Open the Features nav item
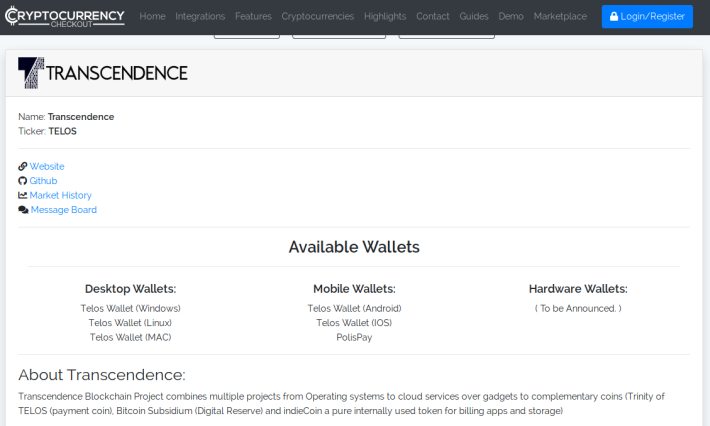 point(253,16)
